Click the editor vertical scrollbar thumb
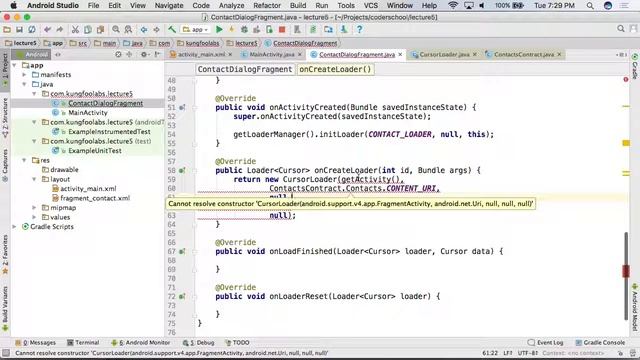This screenshot has width=640, height=360. (x=626, y=276)
